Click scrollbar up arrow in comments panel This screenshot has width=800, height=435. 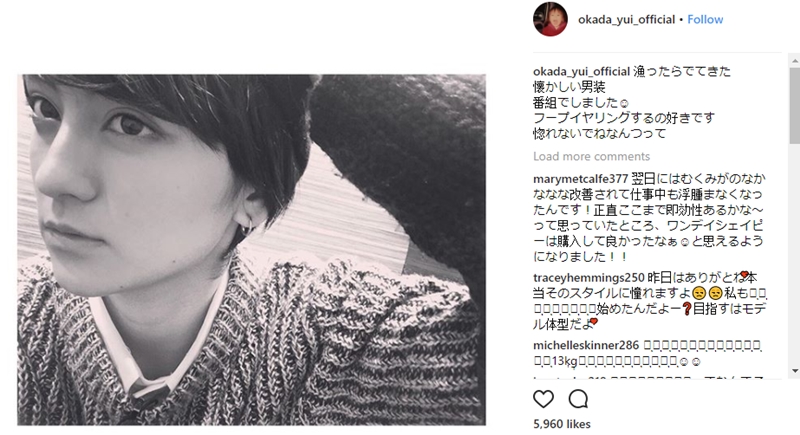795,60
